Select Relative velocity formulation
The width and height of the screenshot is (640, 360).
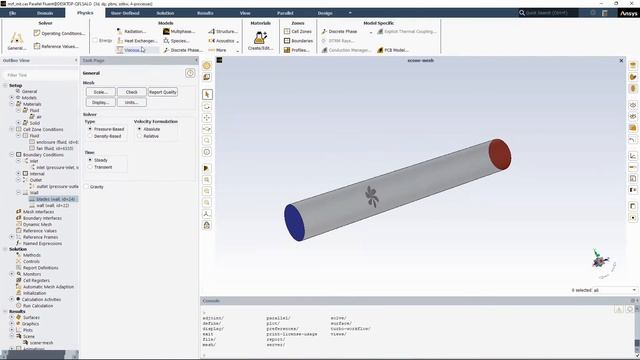coord(139,136)
